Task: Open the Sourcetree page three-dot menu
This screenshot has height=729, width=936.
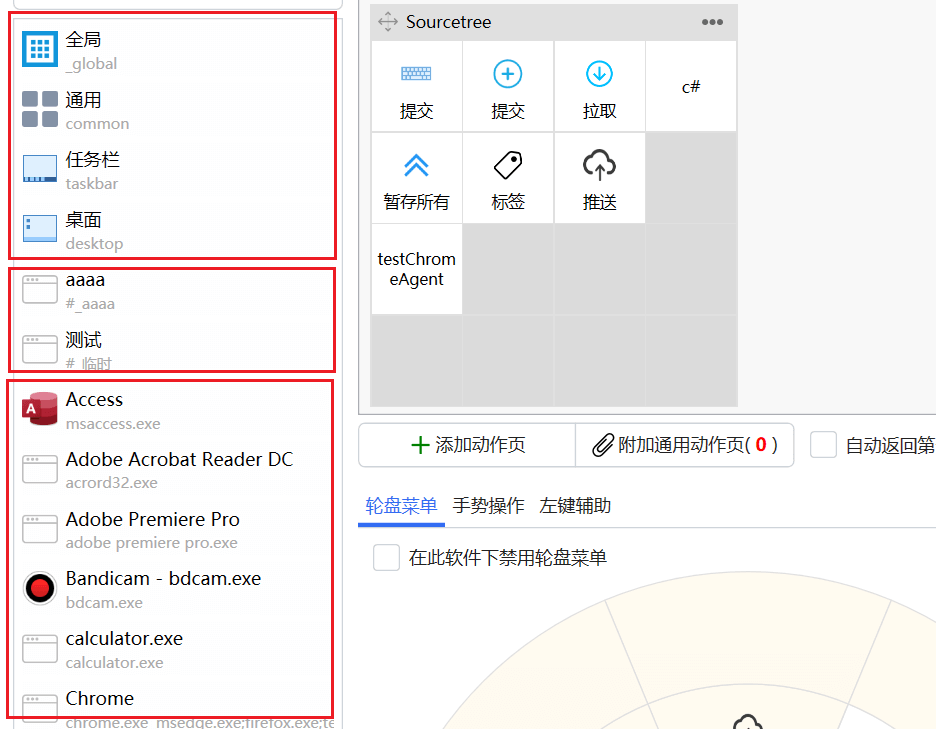Action: coord(712,22)
